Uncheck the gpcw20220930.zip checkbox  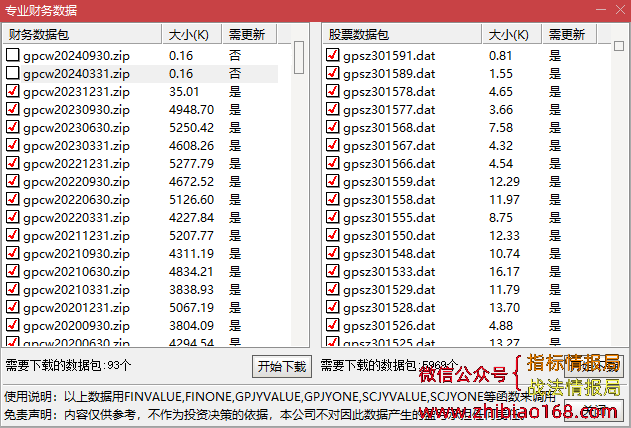(12, 181)
